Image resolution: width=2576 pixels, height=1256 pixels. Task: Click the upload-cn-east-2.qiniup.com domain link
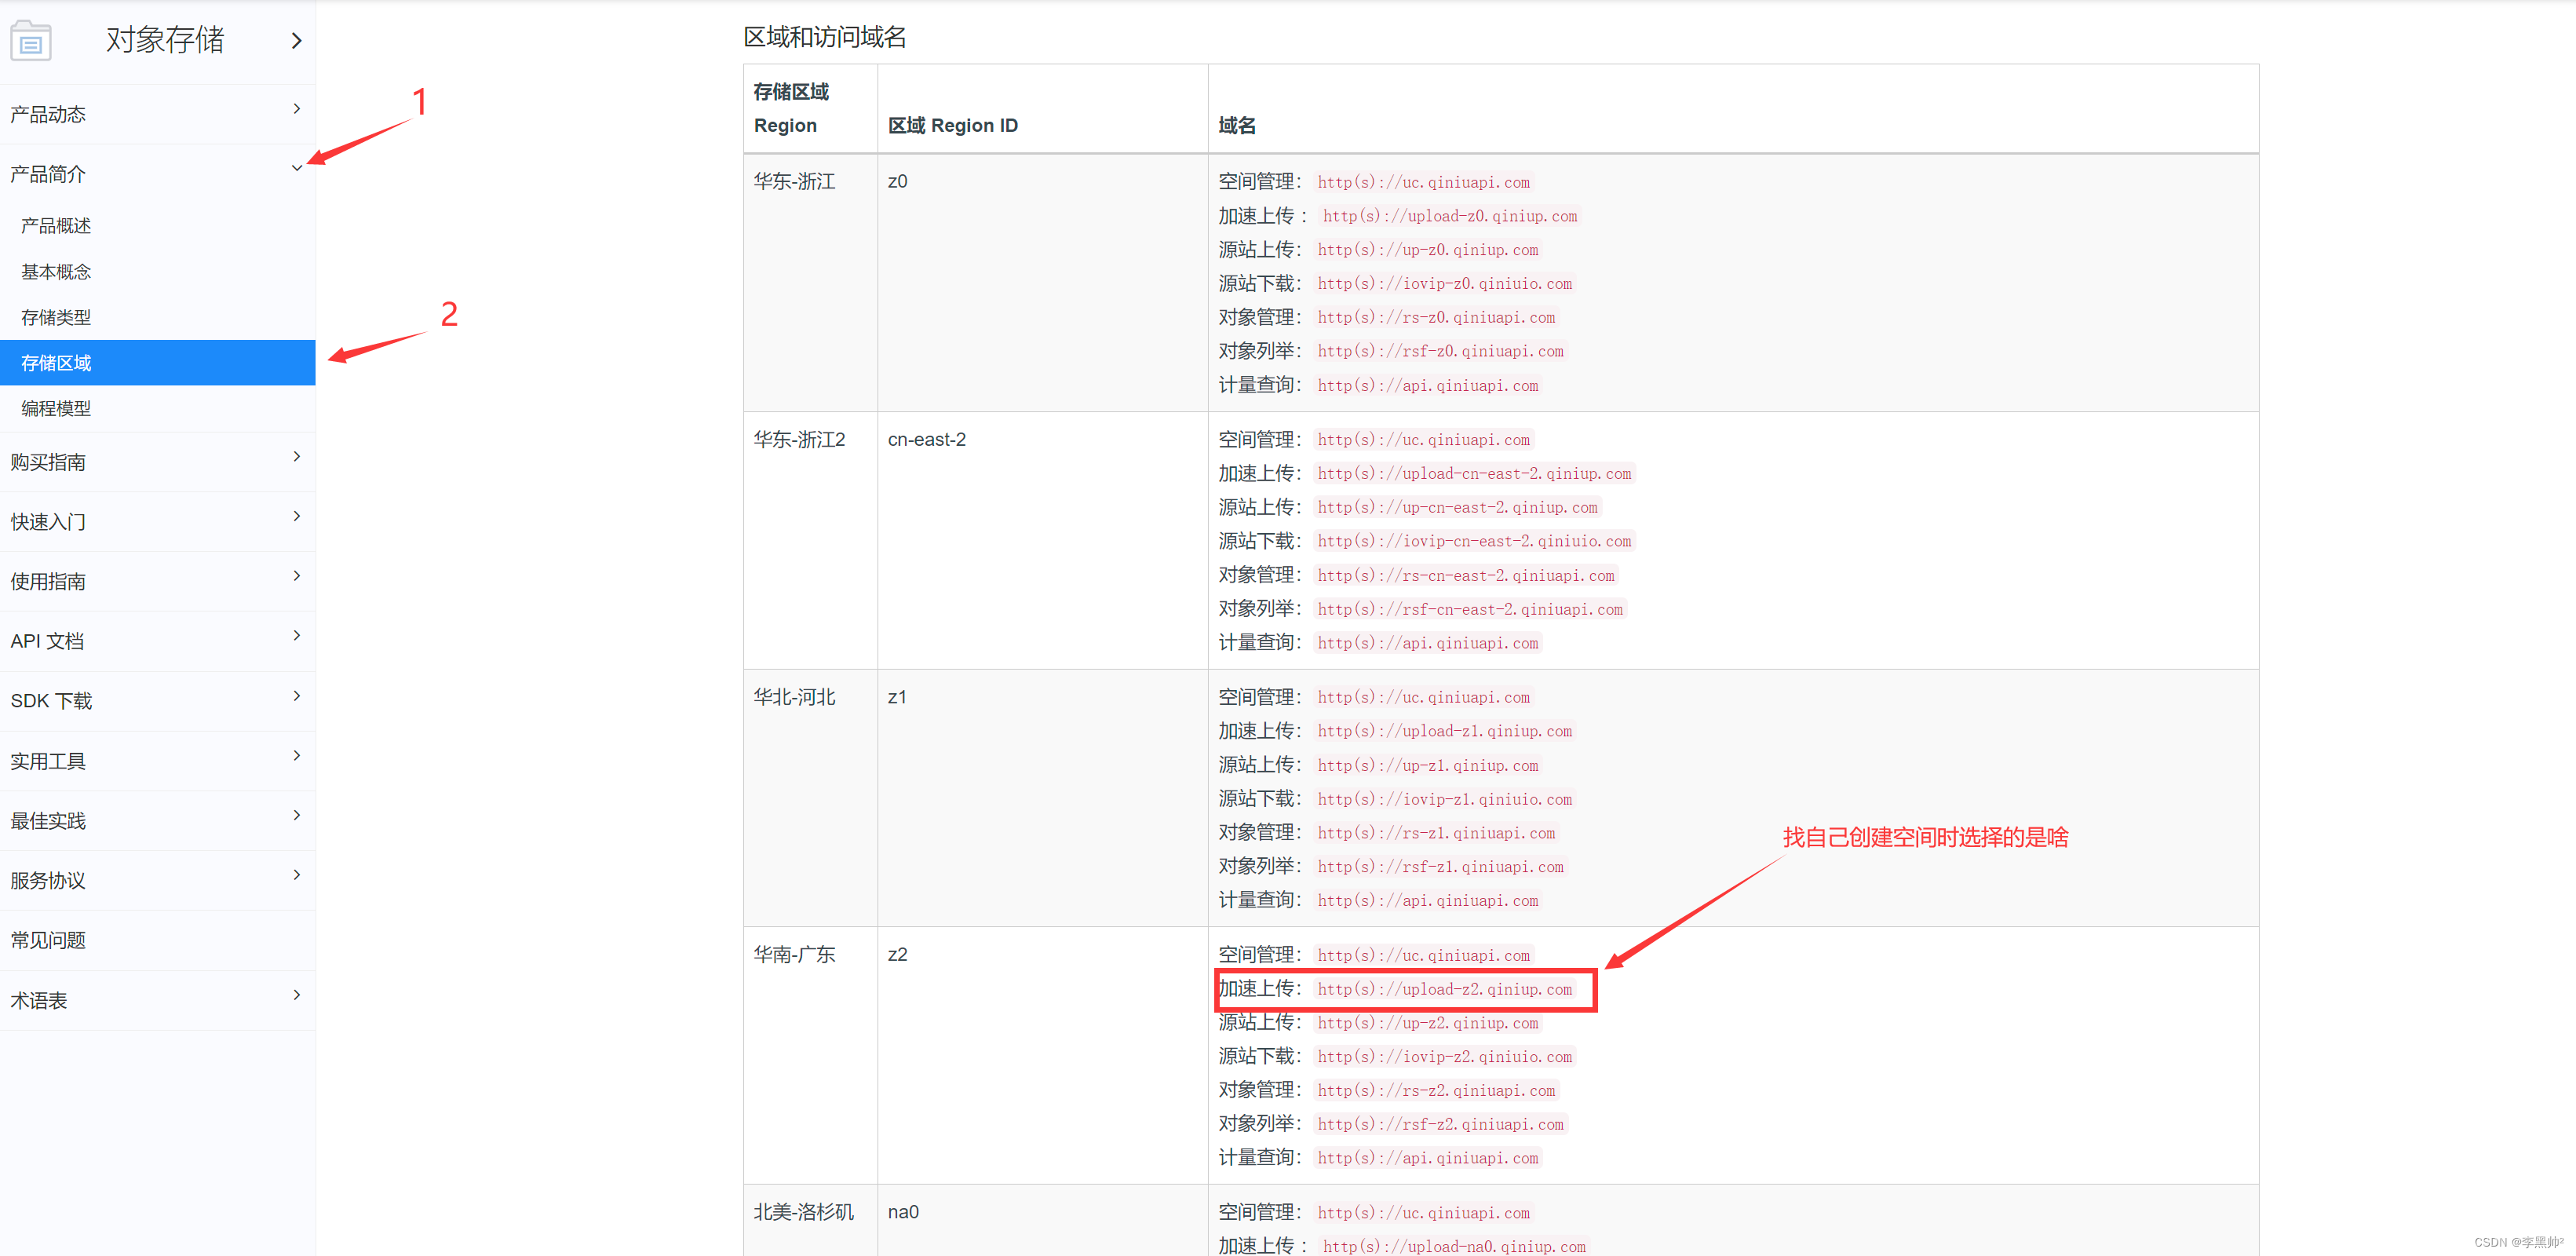click(x=1474, y=474)
